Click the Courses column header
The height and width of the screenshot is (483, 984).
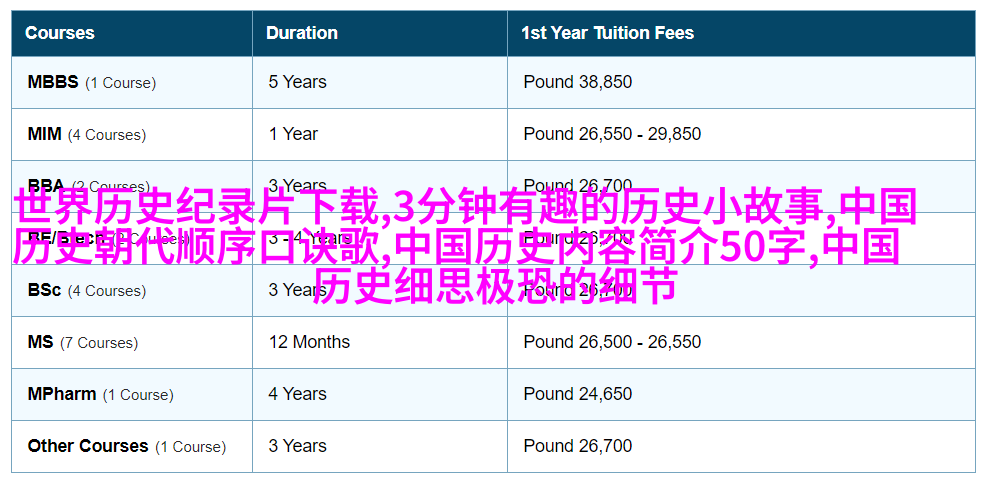(x=60, y=33)
